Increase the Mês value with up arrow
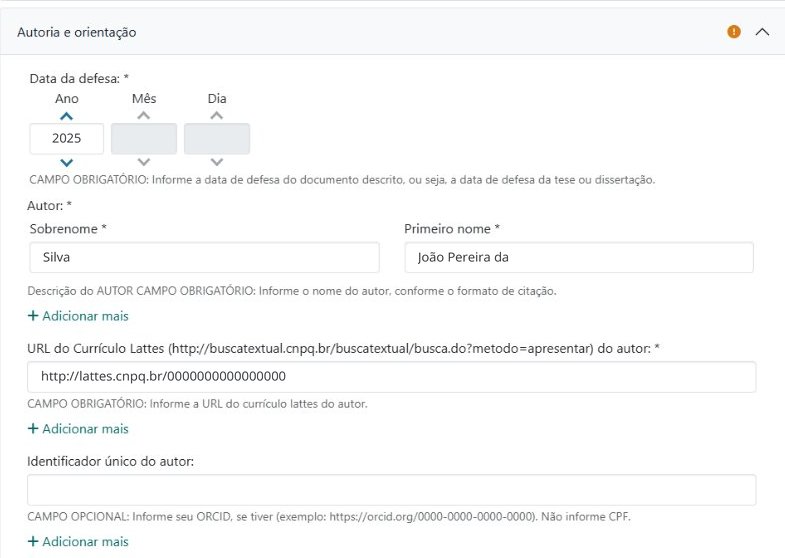 144,116
